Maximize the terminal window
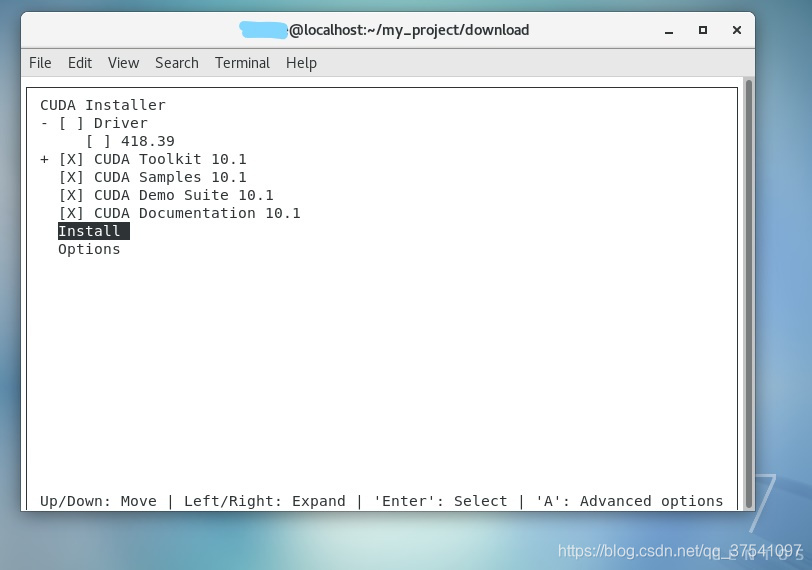This screenshot has width=812, height=570. pyautogui.click(x=703, y=30)
